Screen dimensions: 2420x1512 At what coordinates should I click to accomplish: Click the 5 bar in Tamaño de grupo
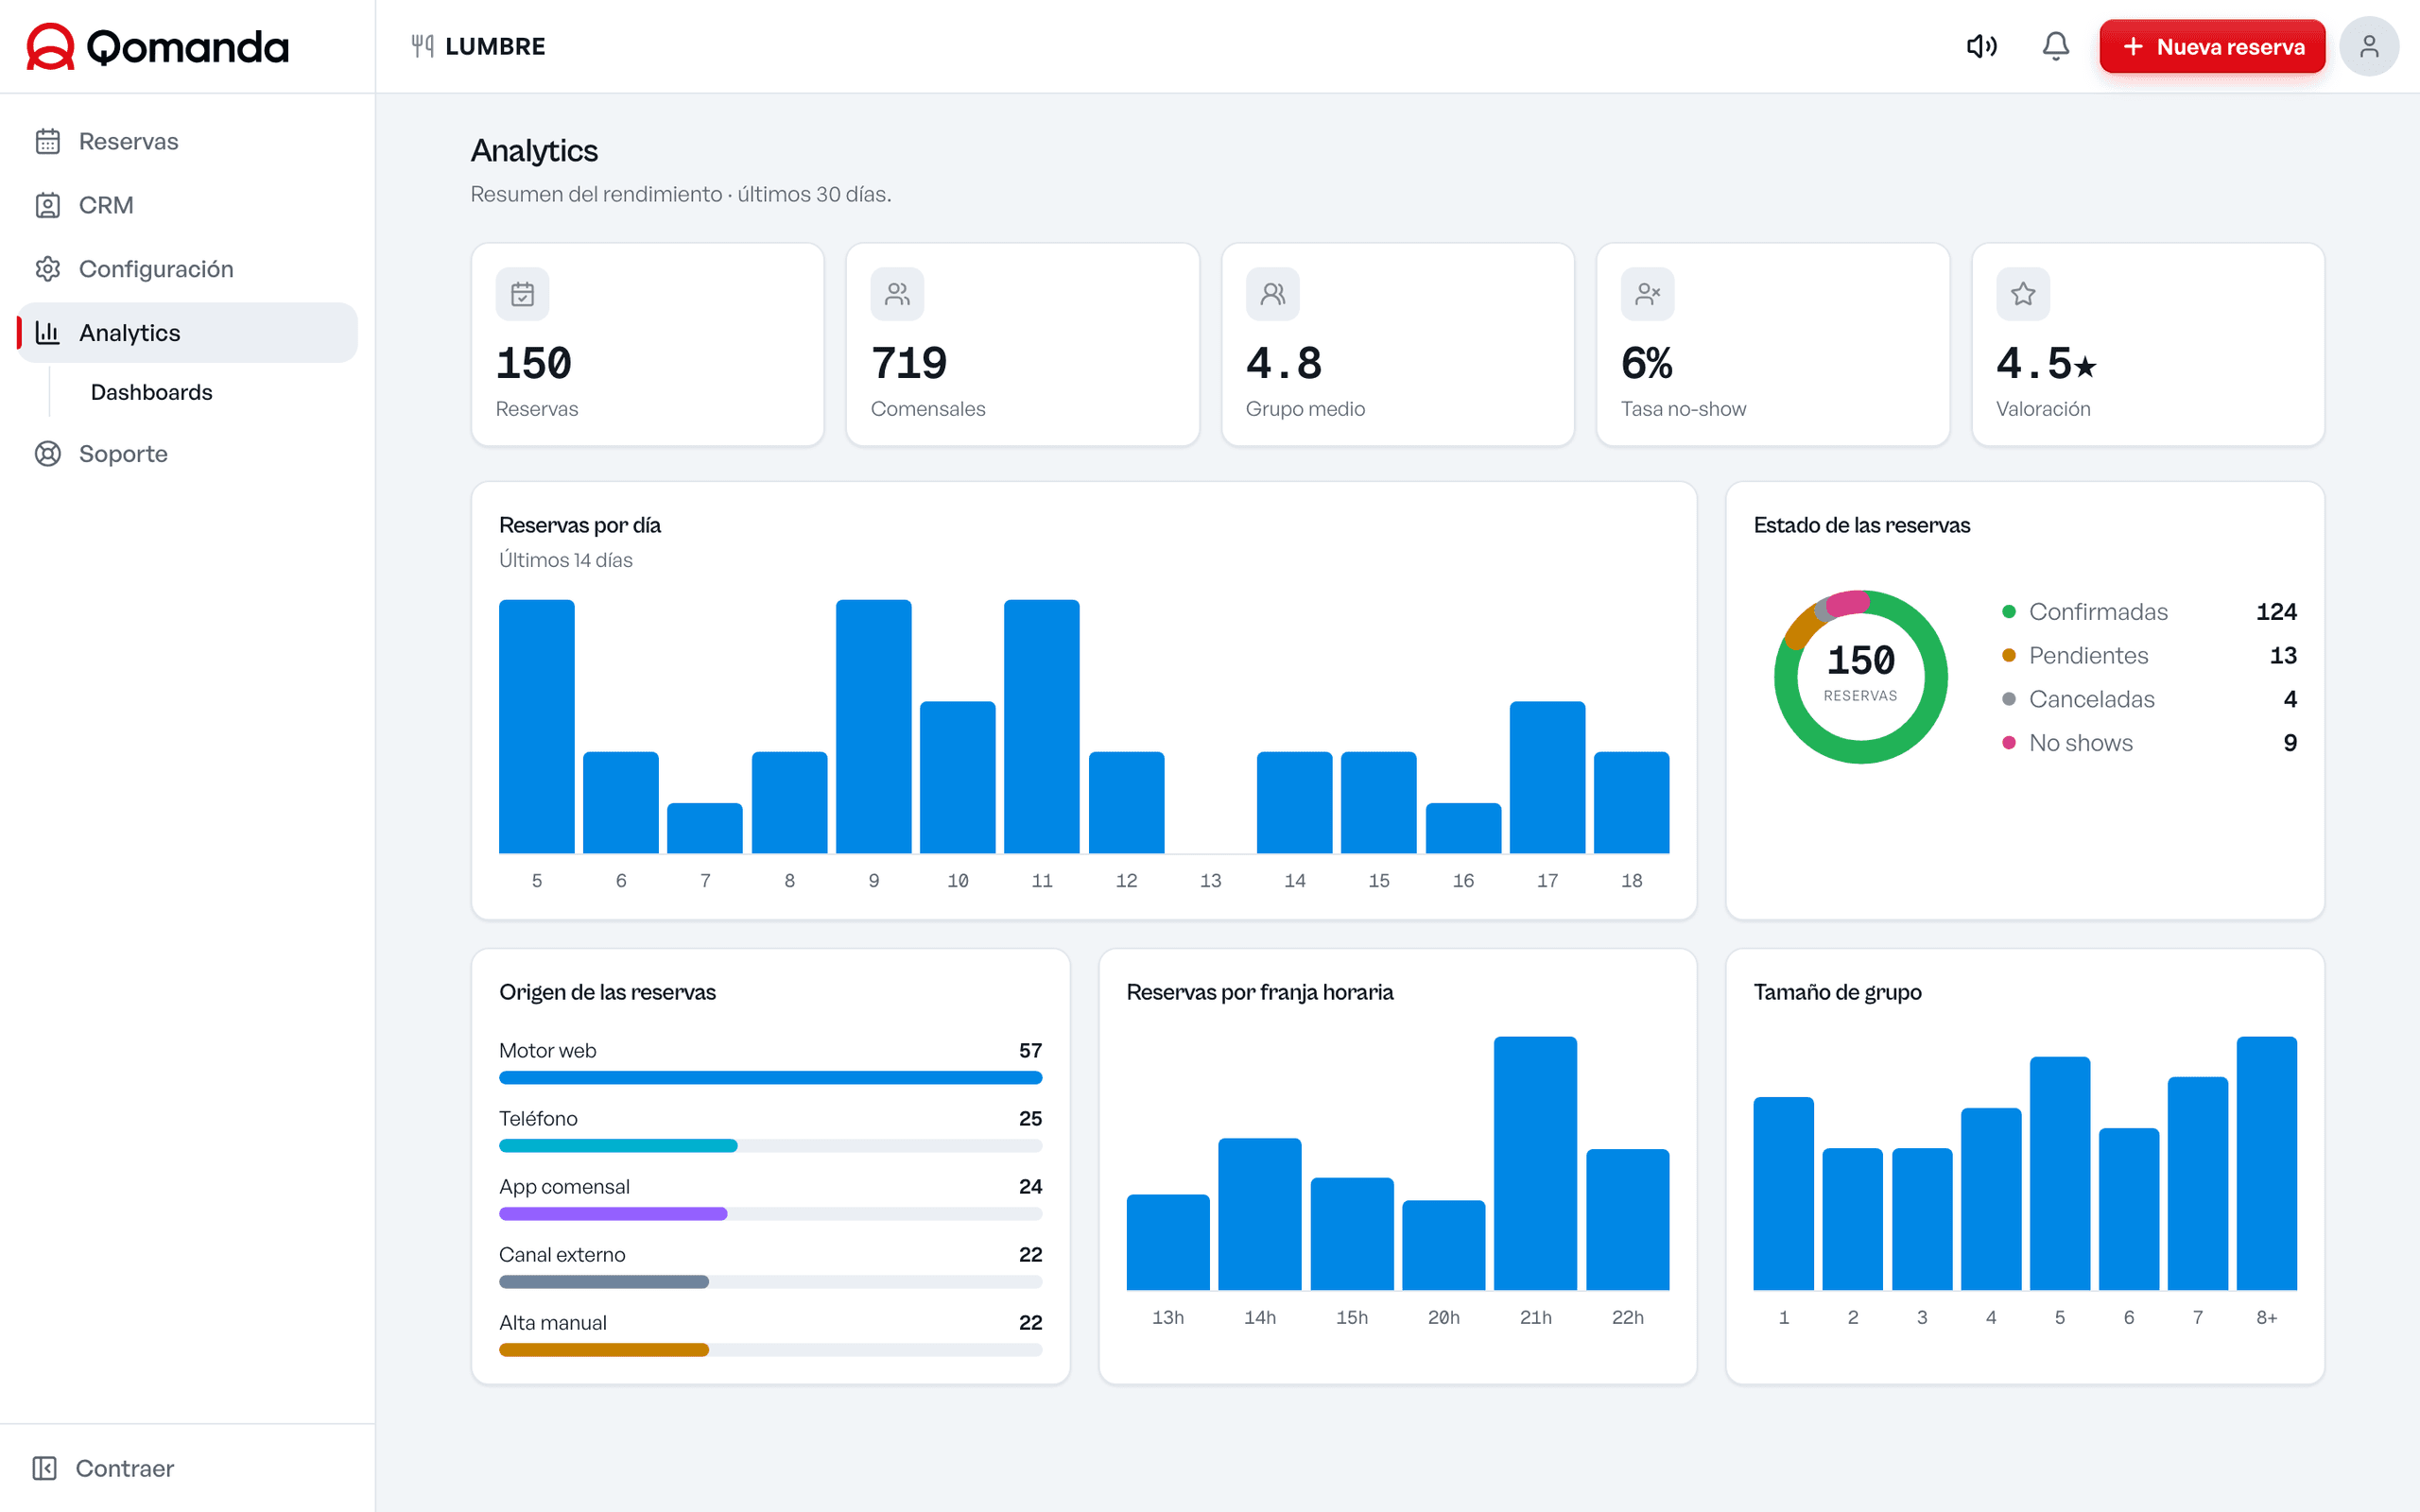click(x=2060, y=1174)
